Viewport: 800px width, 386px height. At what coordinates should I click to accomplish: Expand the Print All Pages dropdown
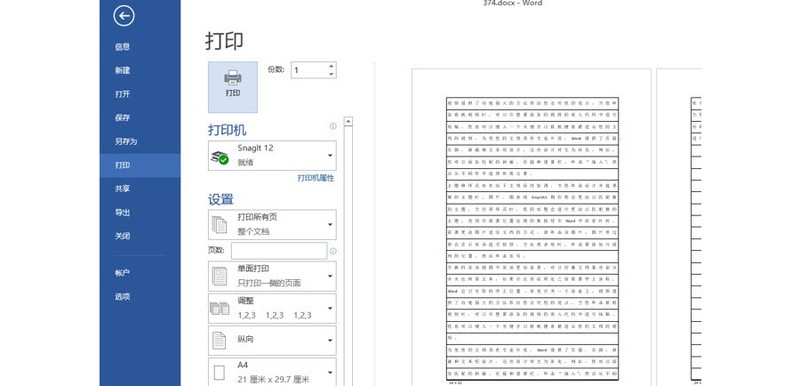coord(272,224)
